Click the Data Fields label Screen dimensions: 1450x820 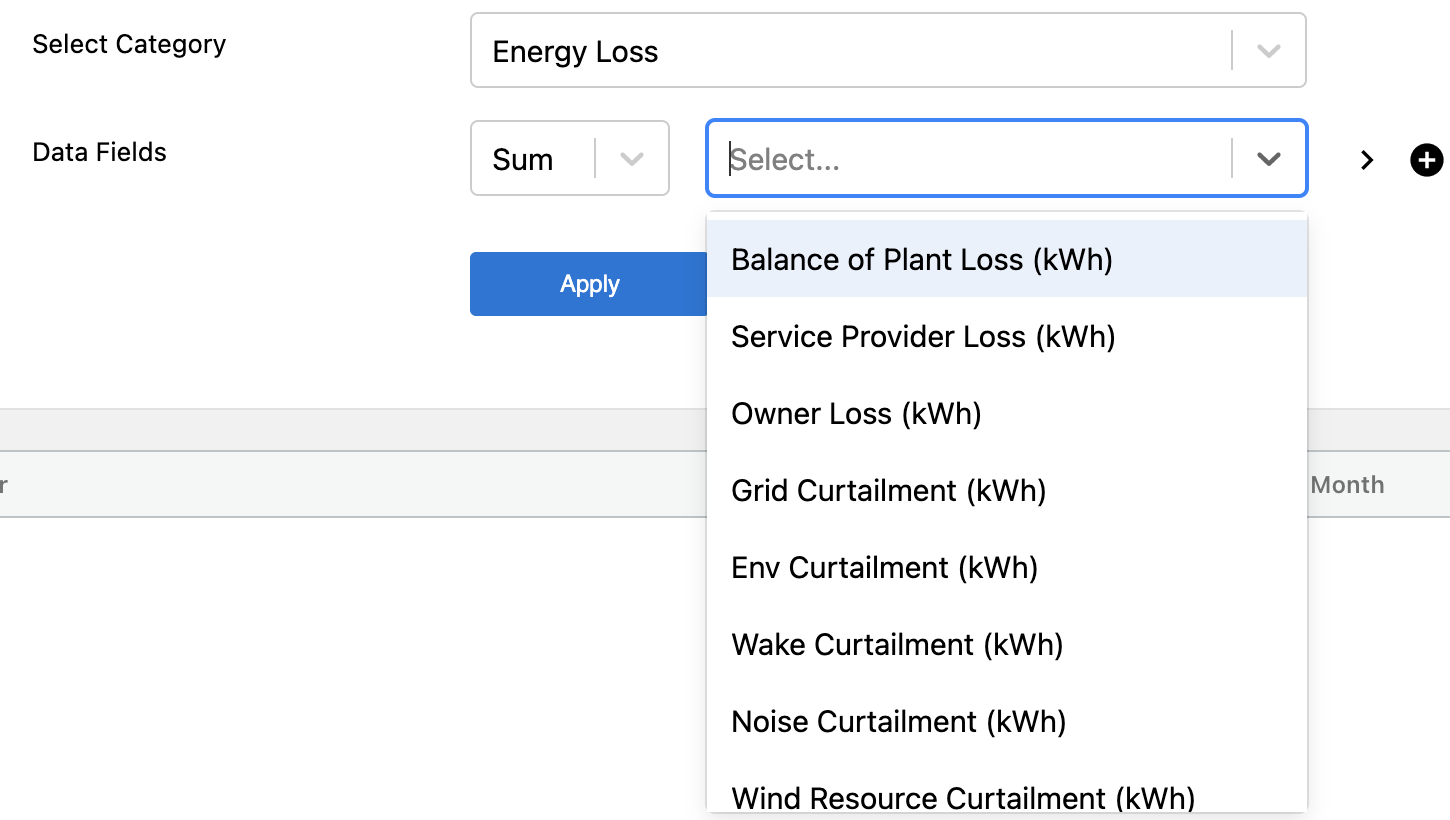click(99, 153)
